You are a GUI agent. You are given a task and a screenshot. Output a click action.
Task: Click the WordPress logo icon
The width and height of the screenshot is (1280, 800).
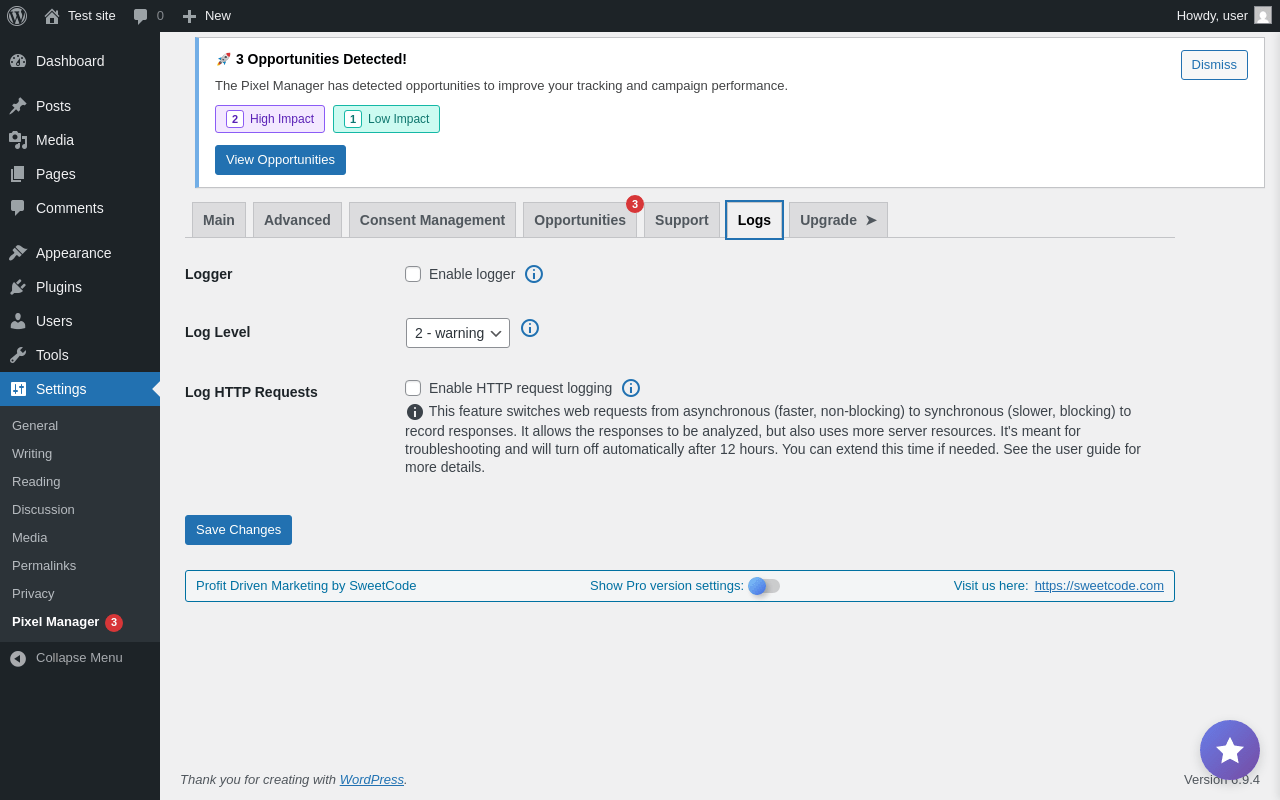click(x=17, y=16)
